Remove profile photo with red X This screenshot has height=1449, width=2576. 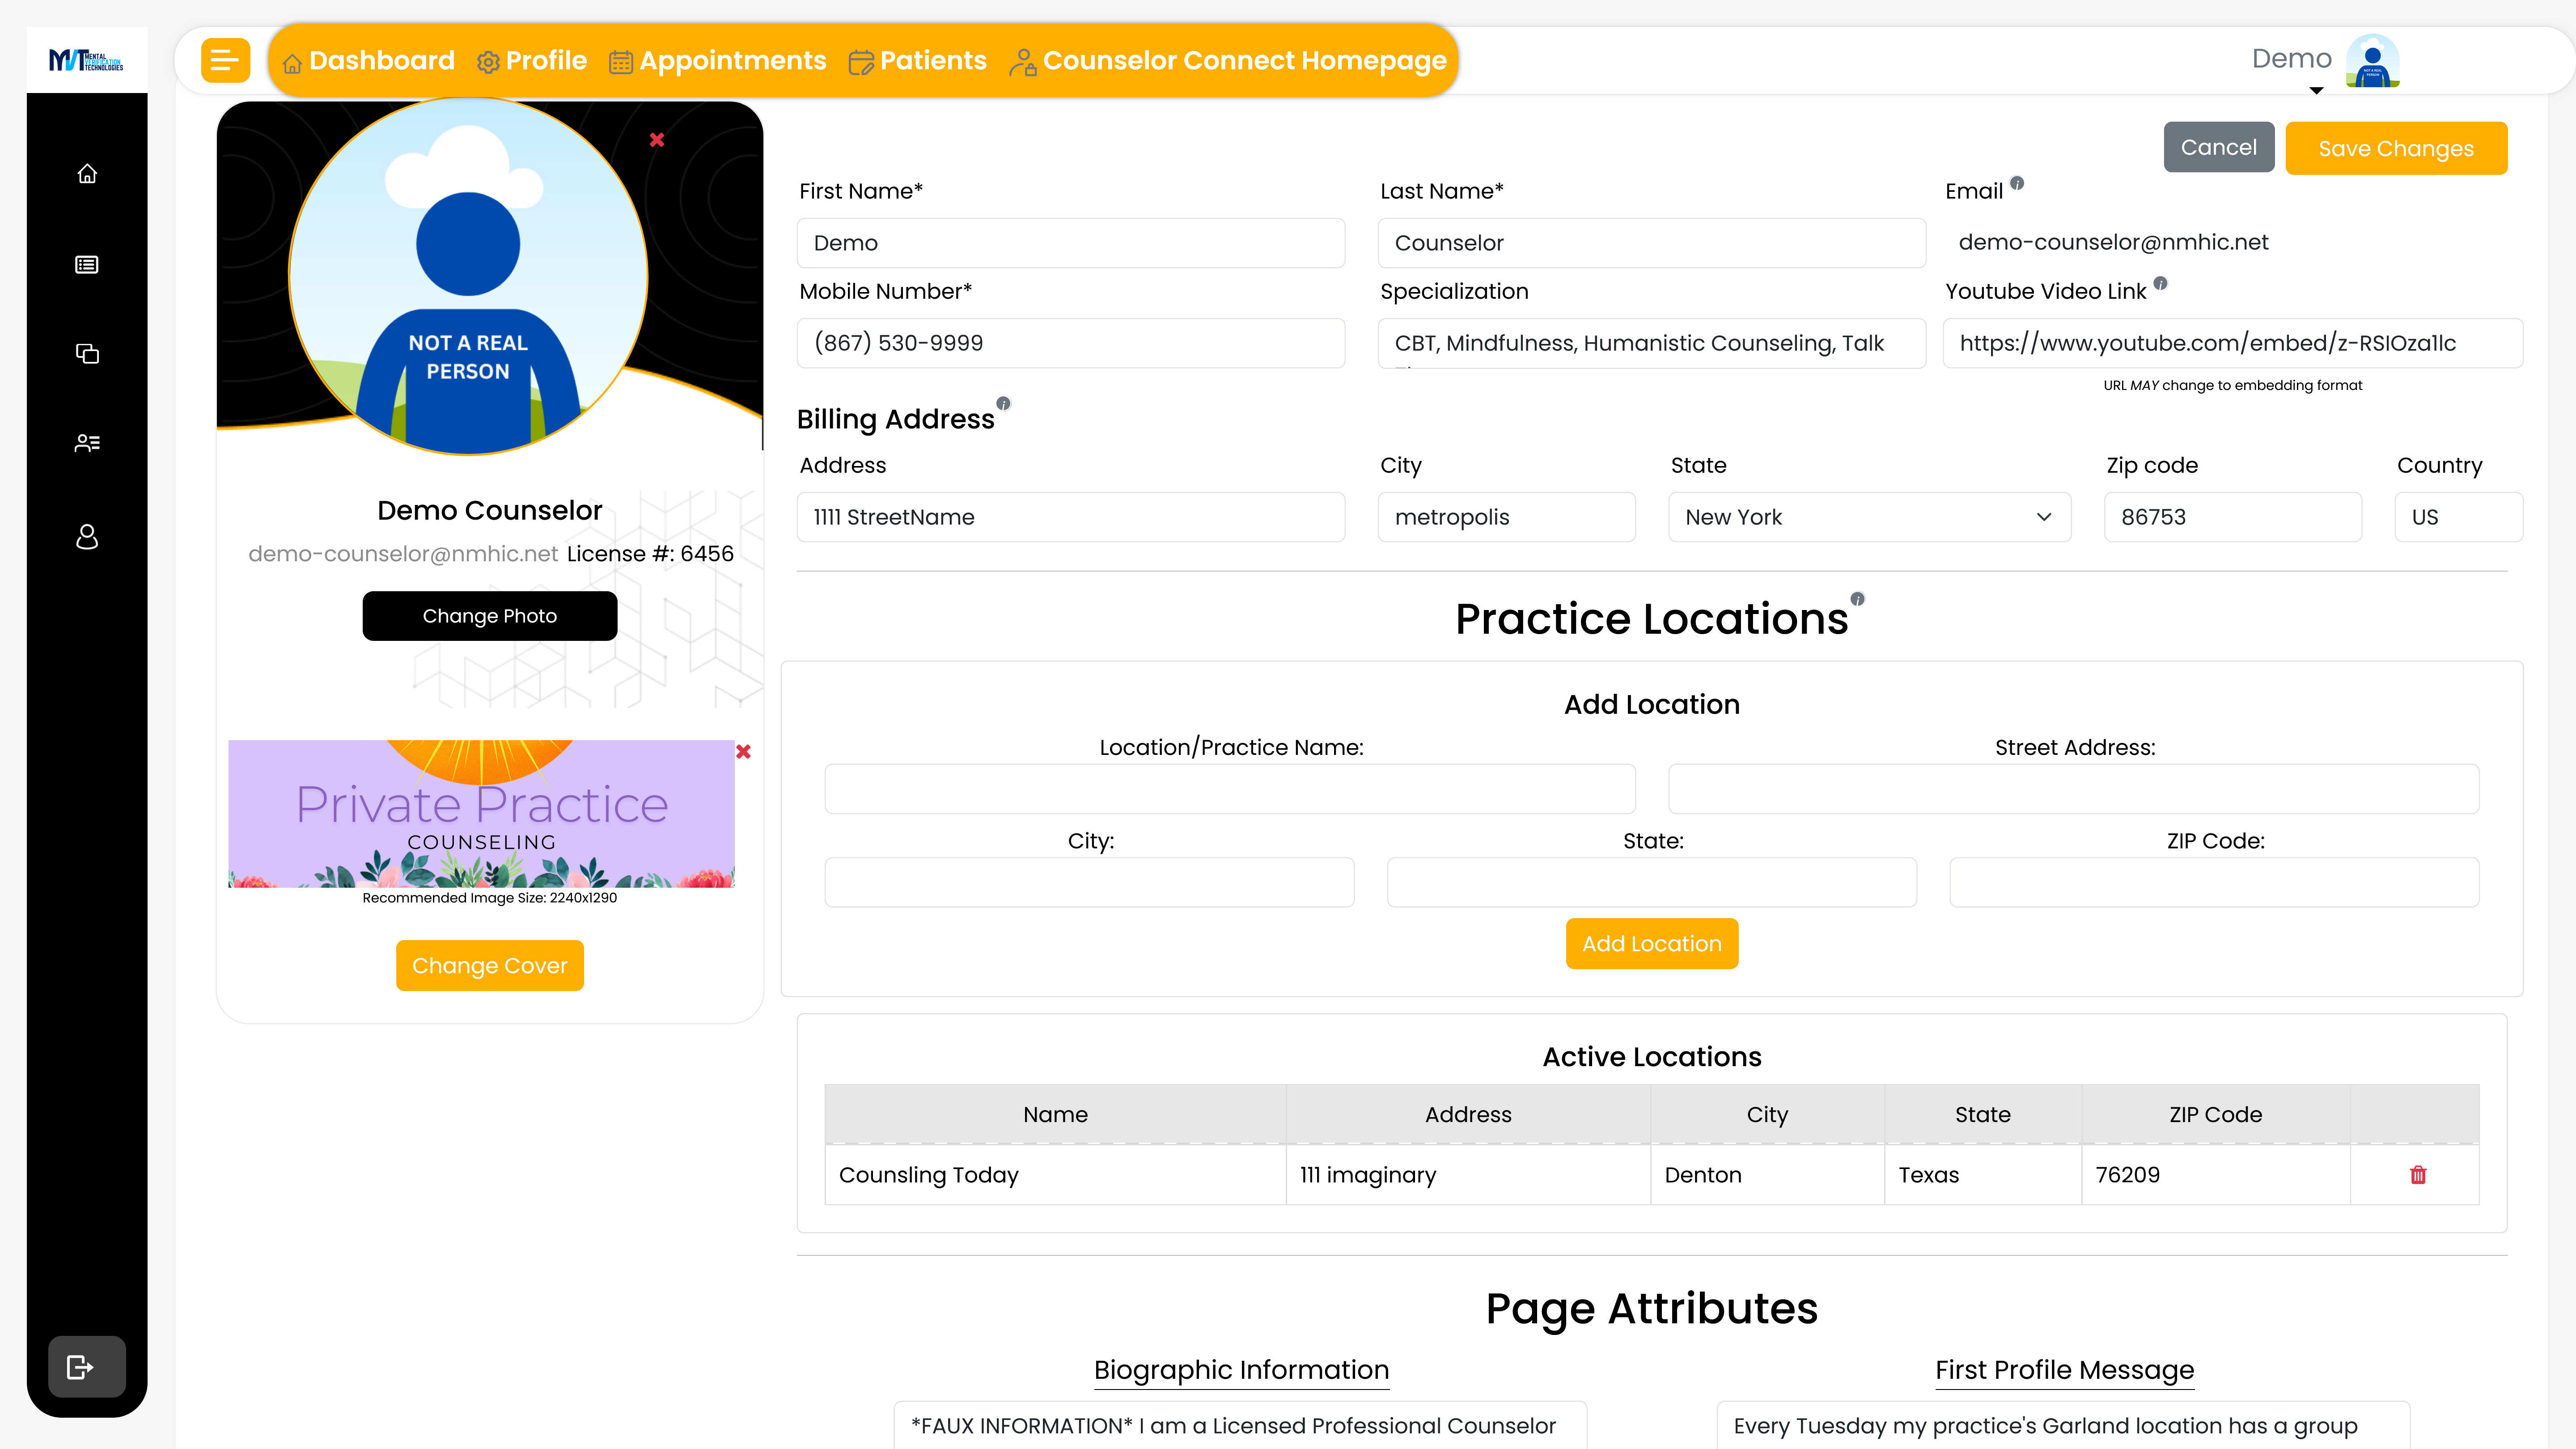657,140
